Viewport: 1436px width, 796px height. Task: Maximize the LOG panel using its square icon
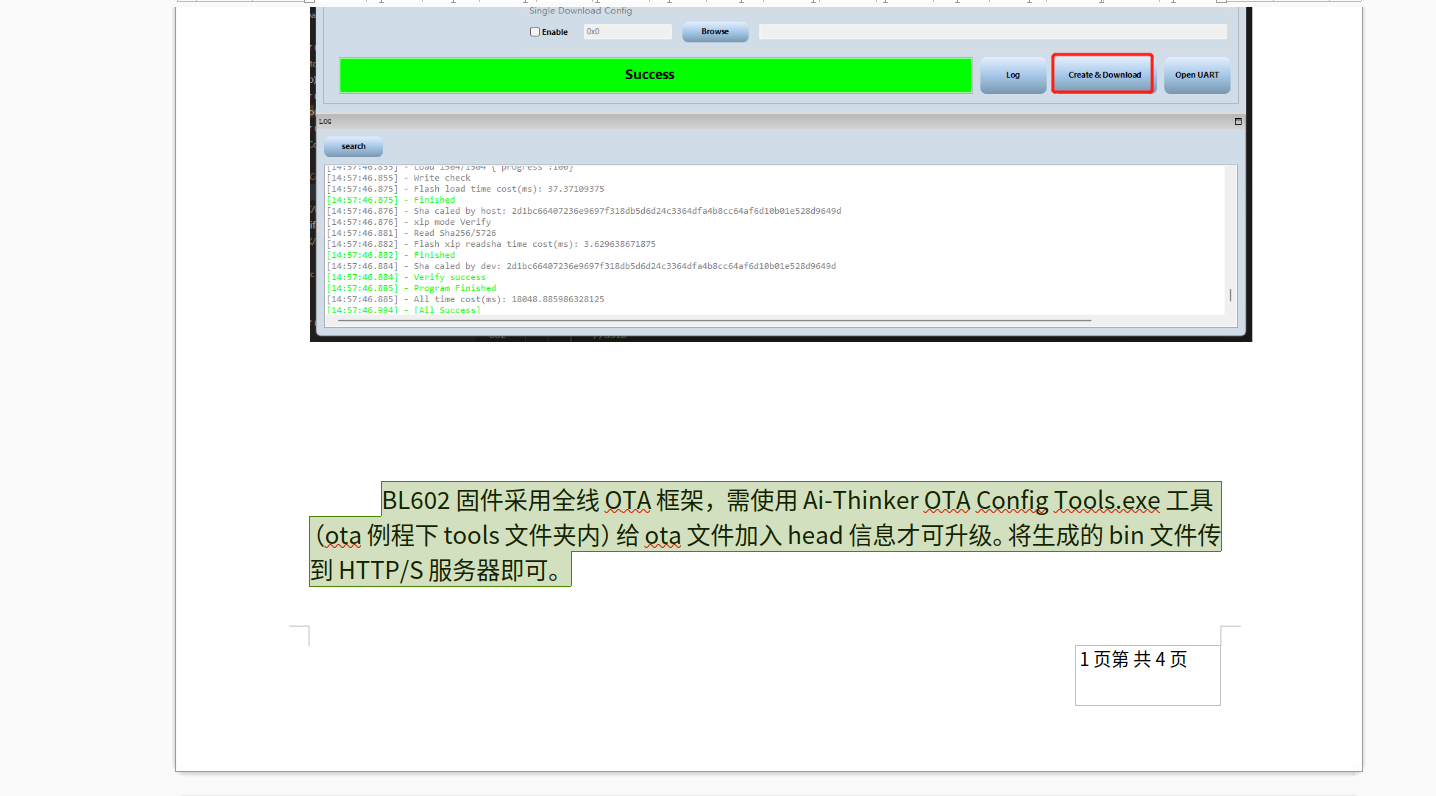point(1238,121)
